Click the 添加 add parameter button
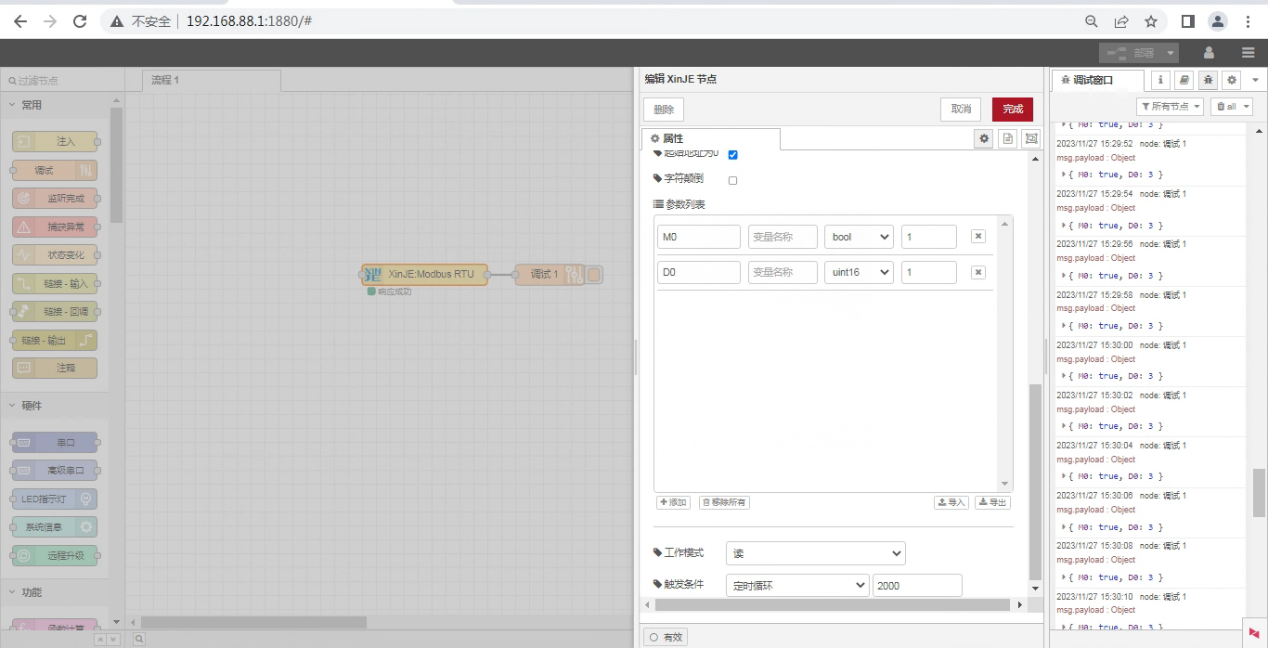 click(x=673, y=502)
